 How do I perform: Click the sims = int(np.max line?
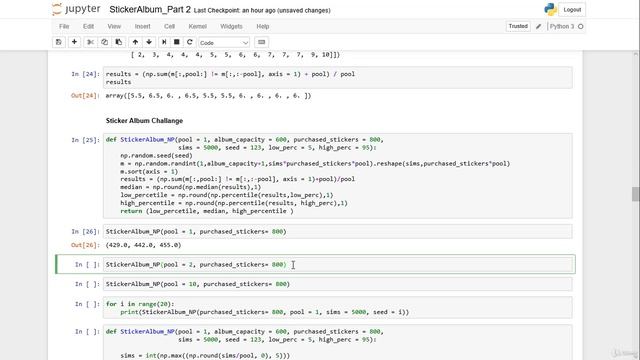tap(205, 356)
